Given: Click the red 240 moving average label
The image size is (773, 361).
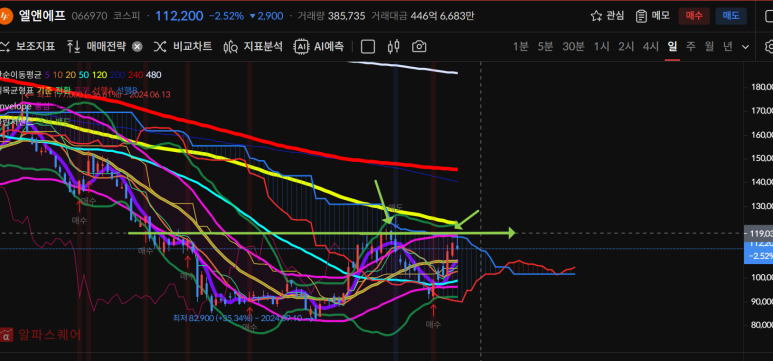Looking at the screenshot, I should [x=136, y=75].
